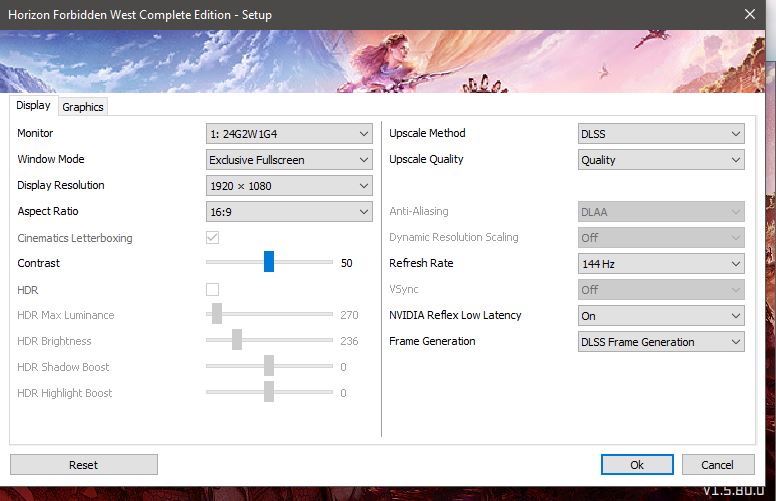The height and width of the screenshot is (501, 776).
Task: Click the Contrast value 50
Action: click(x=346, y=263)
